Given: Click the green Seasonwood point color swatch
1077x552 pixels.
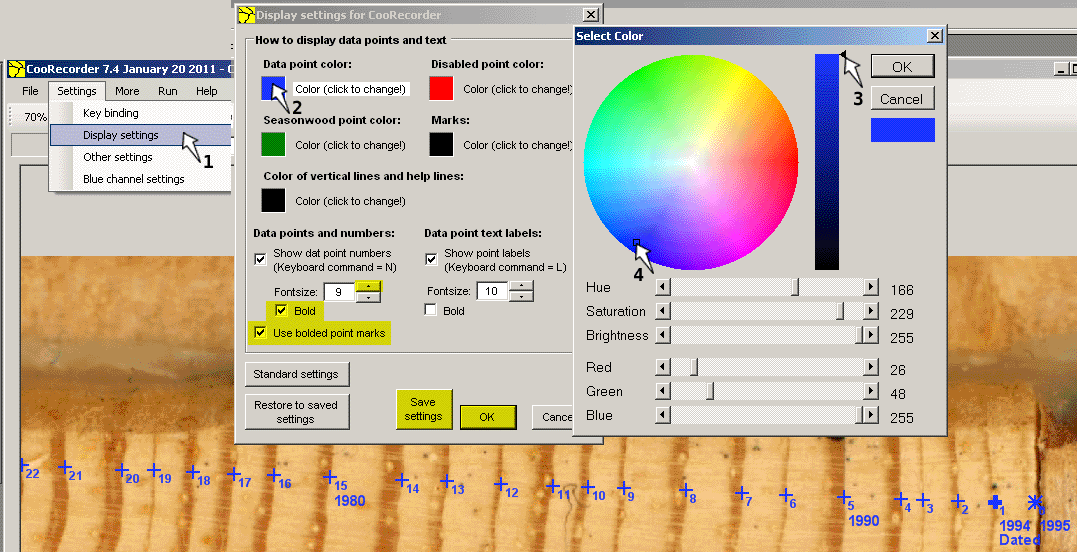Looking at the screenshot, I should pos(273,144).
